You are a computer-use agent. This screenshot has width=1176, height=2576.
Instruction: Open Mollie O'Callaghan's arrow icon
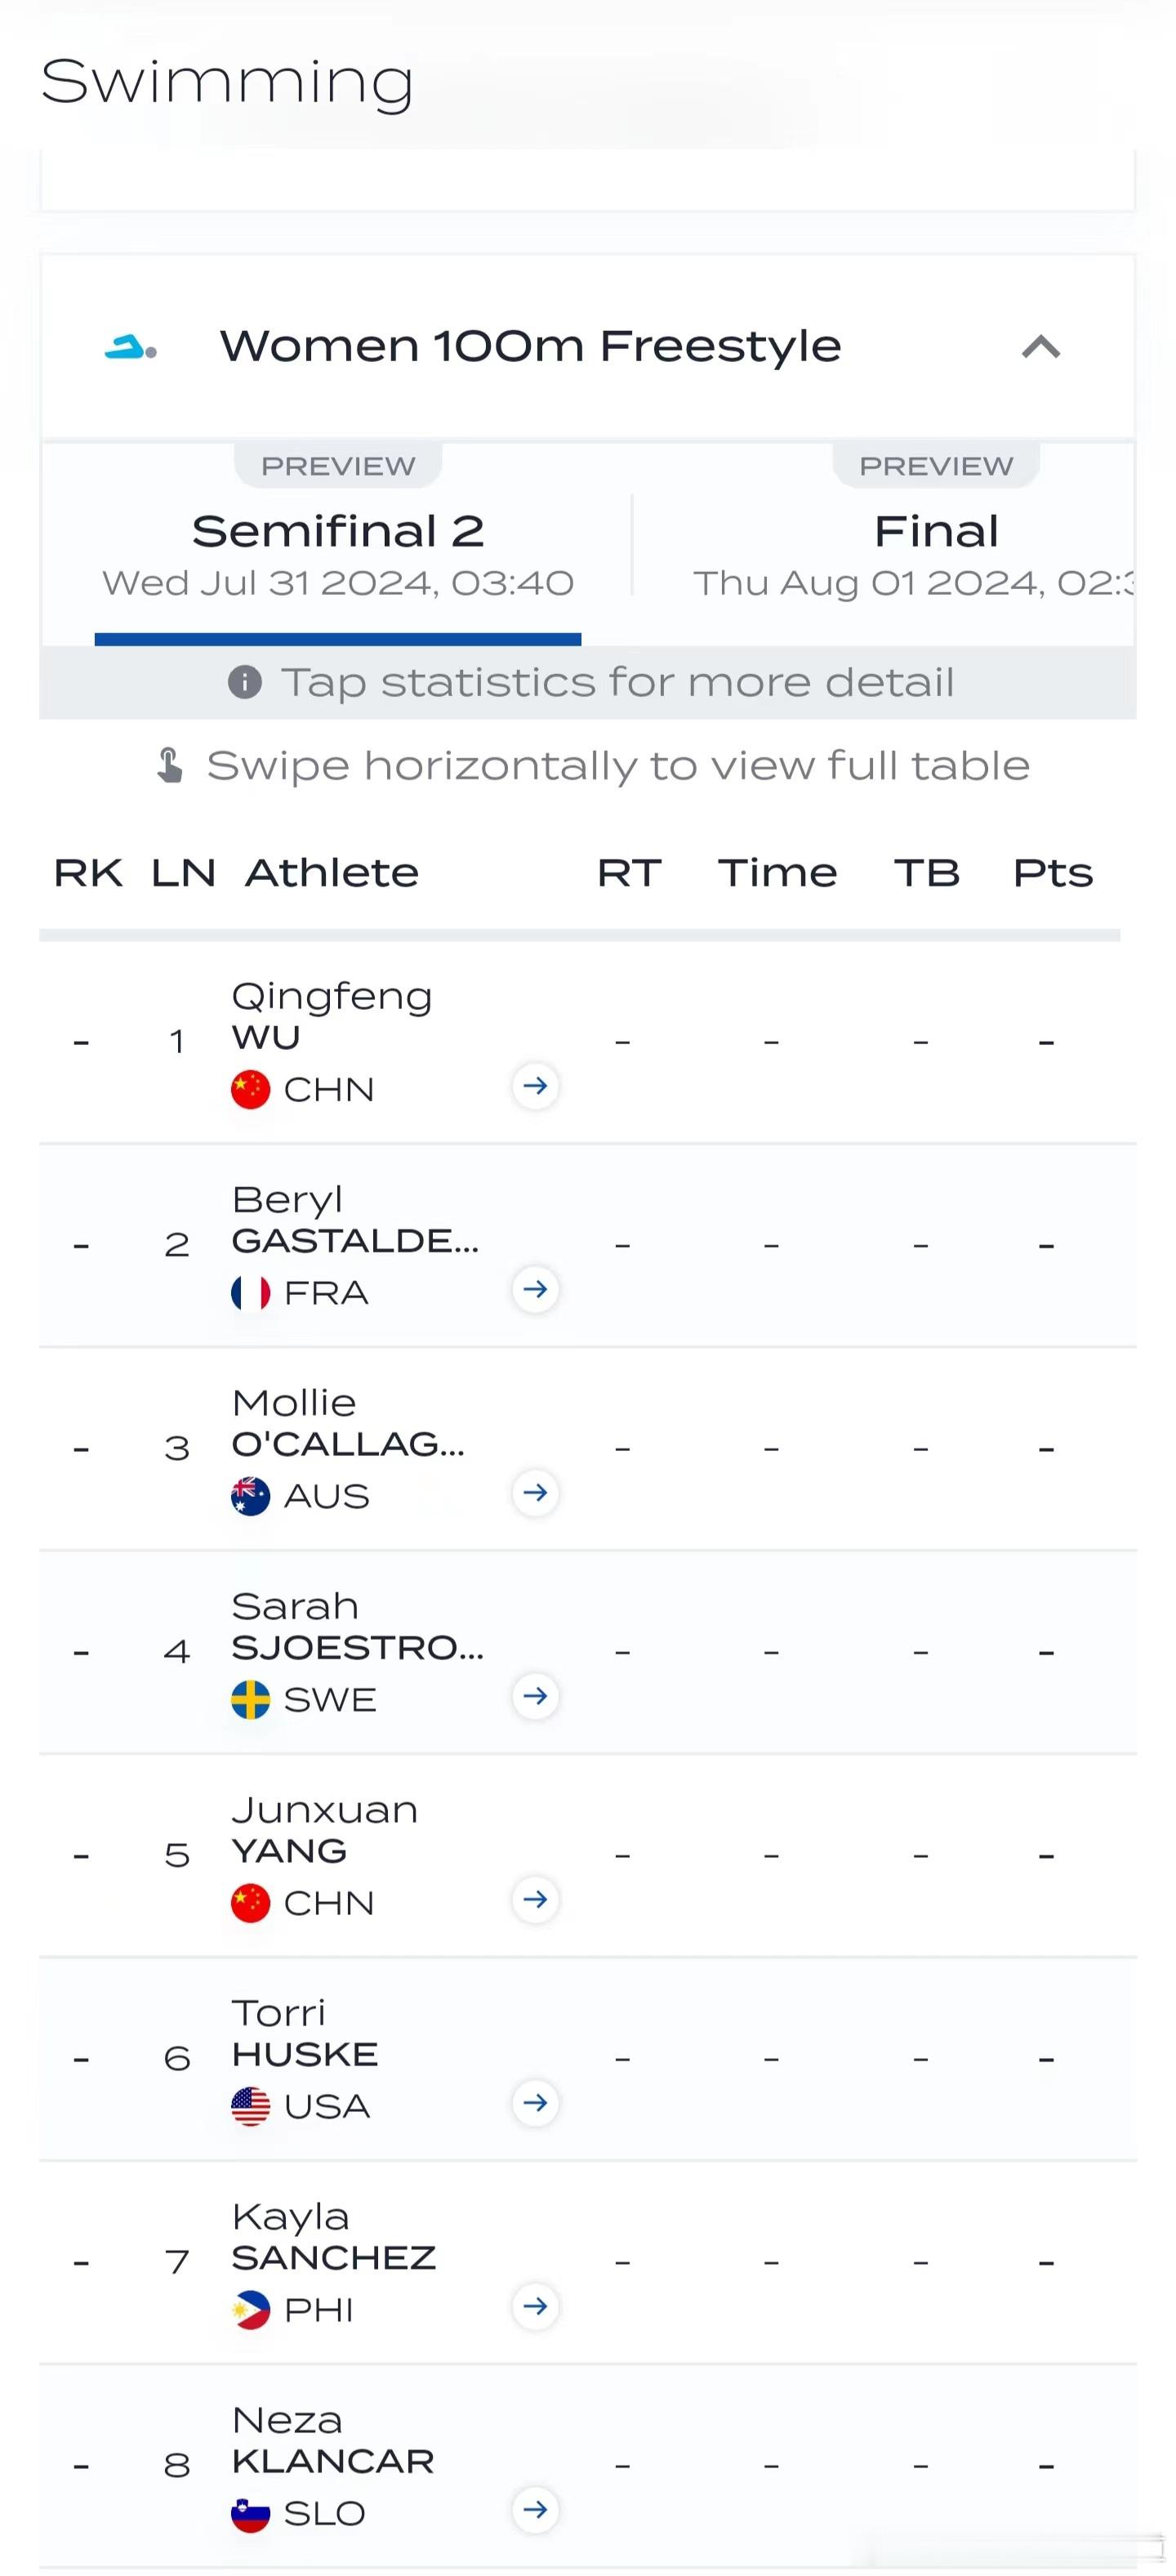[535, 1493]
